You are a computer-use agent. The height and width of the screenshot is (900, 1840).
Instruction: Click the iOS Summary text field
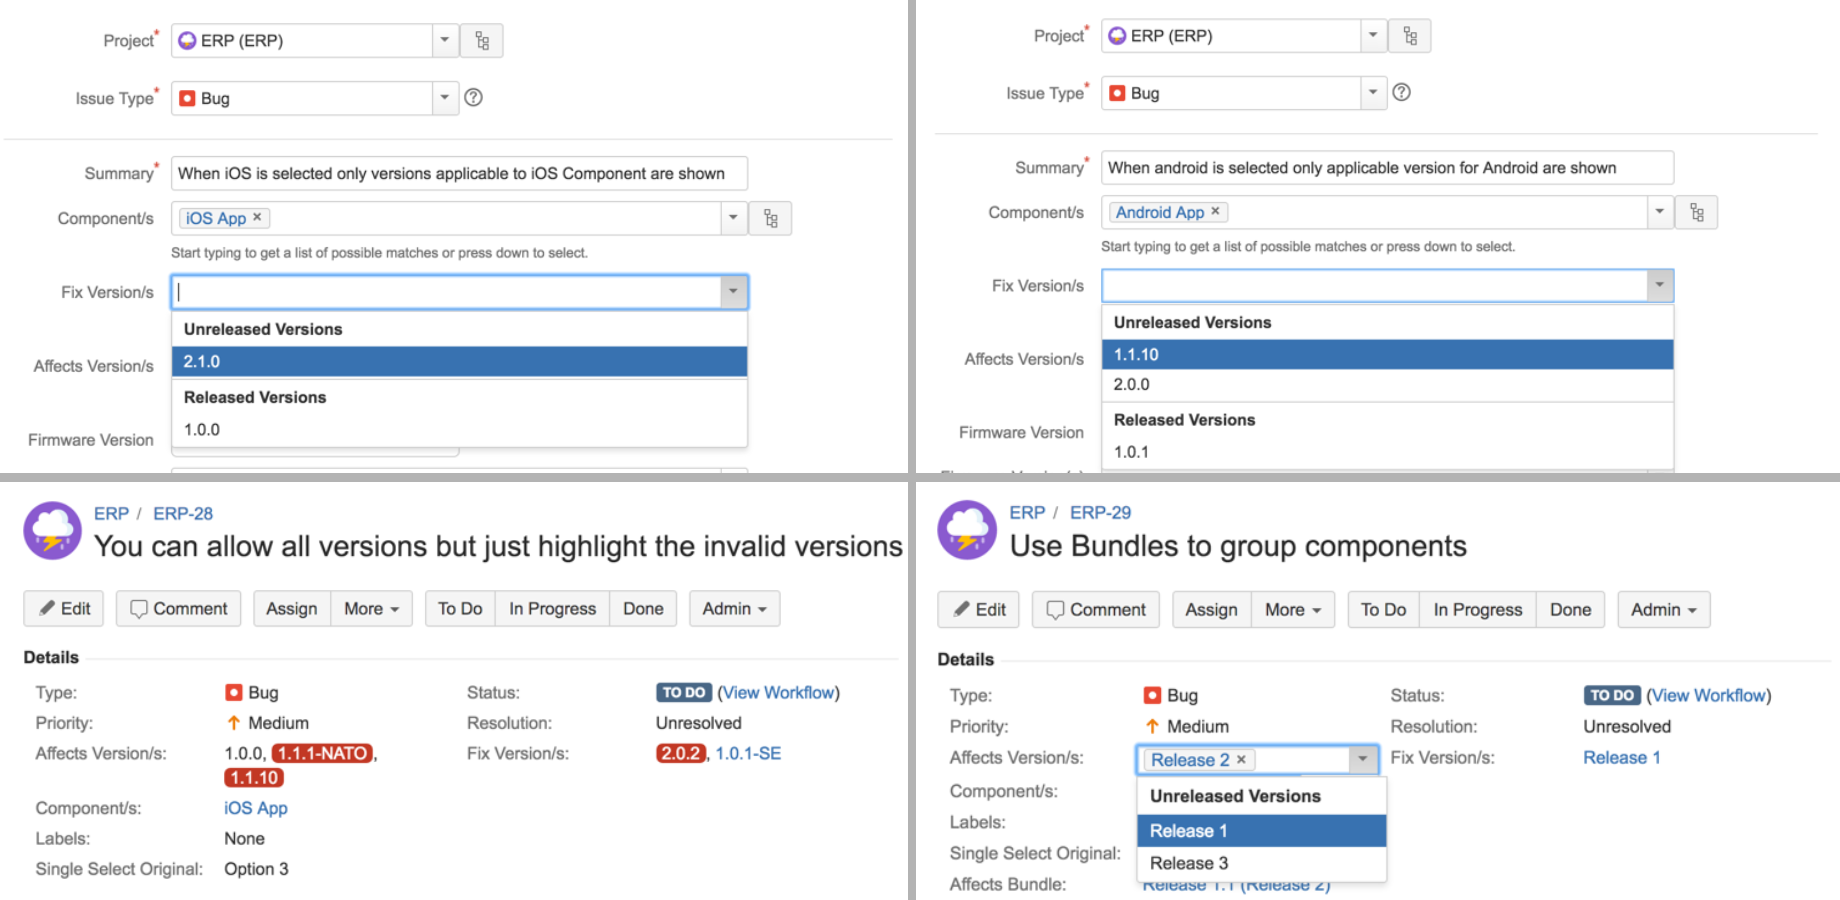point(459,174)
